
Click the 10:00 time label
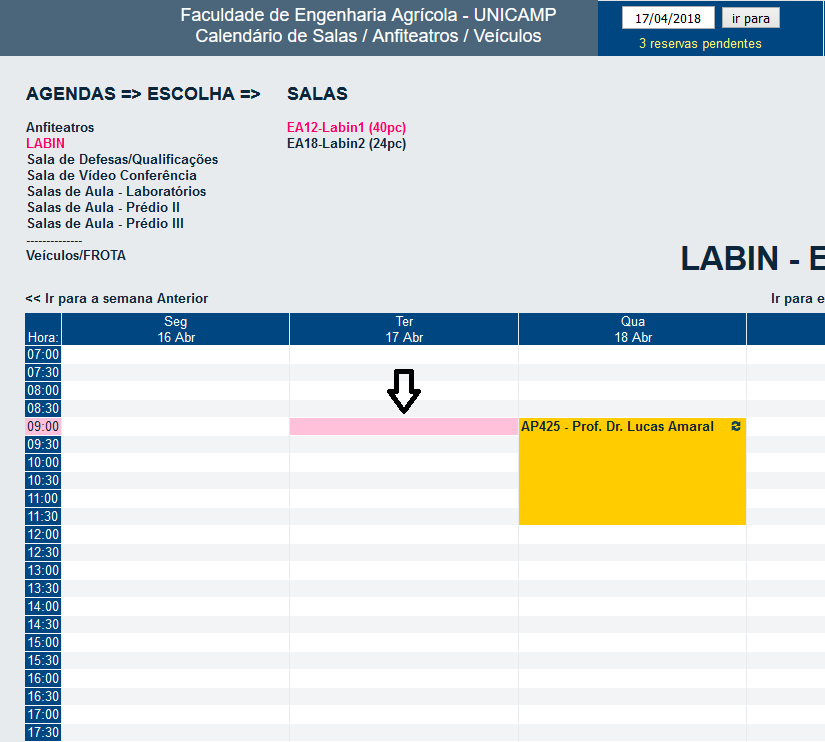[43, 463]
